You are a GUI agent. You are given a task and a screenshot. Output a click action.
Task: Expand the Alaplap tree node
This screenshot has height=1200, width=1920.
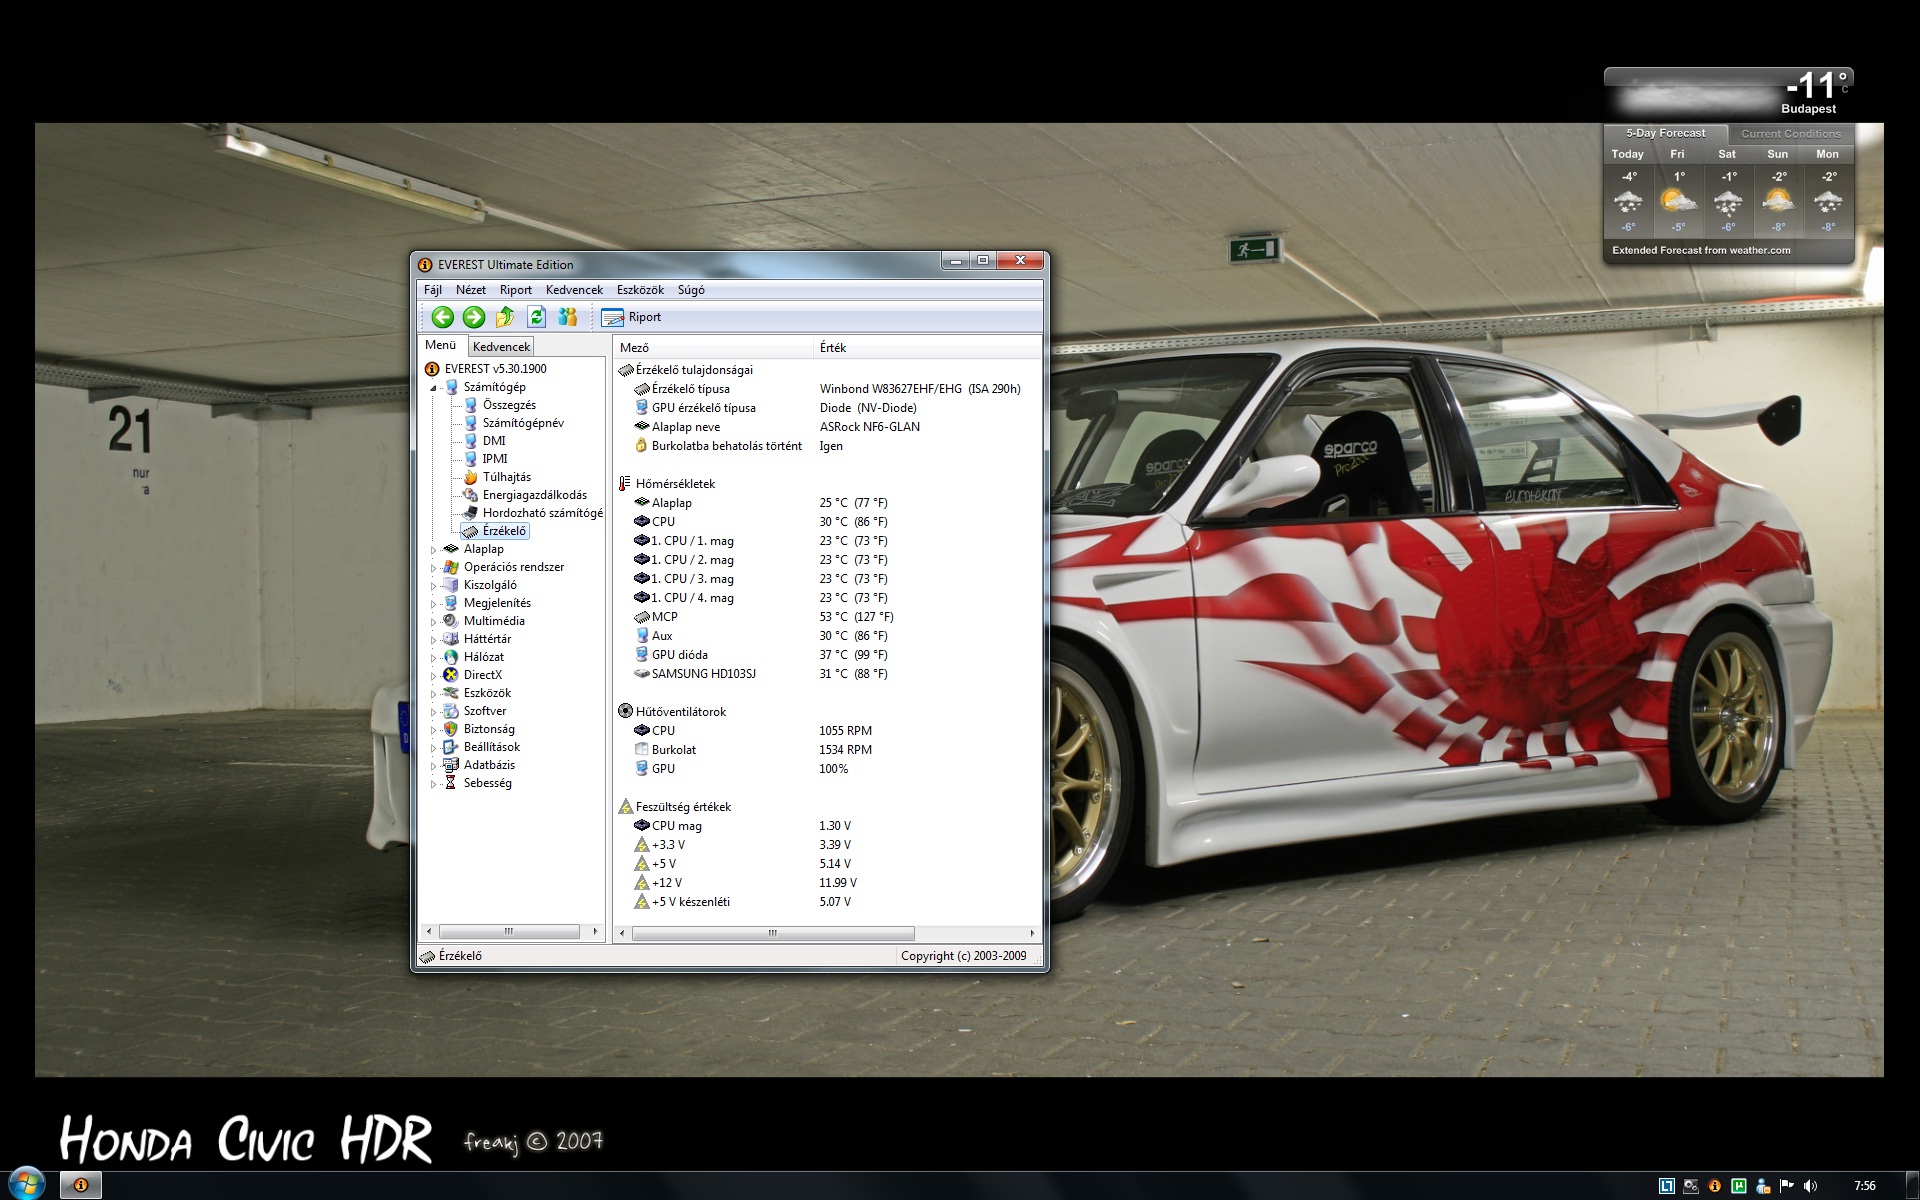click(434, 550)
